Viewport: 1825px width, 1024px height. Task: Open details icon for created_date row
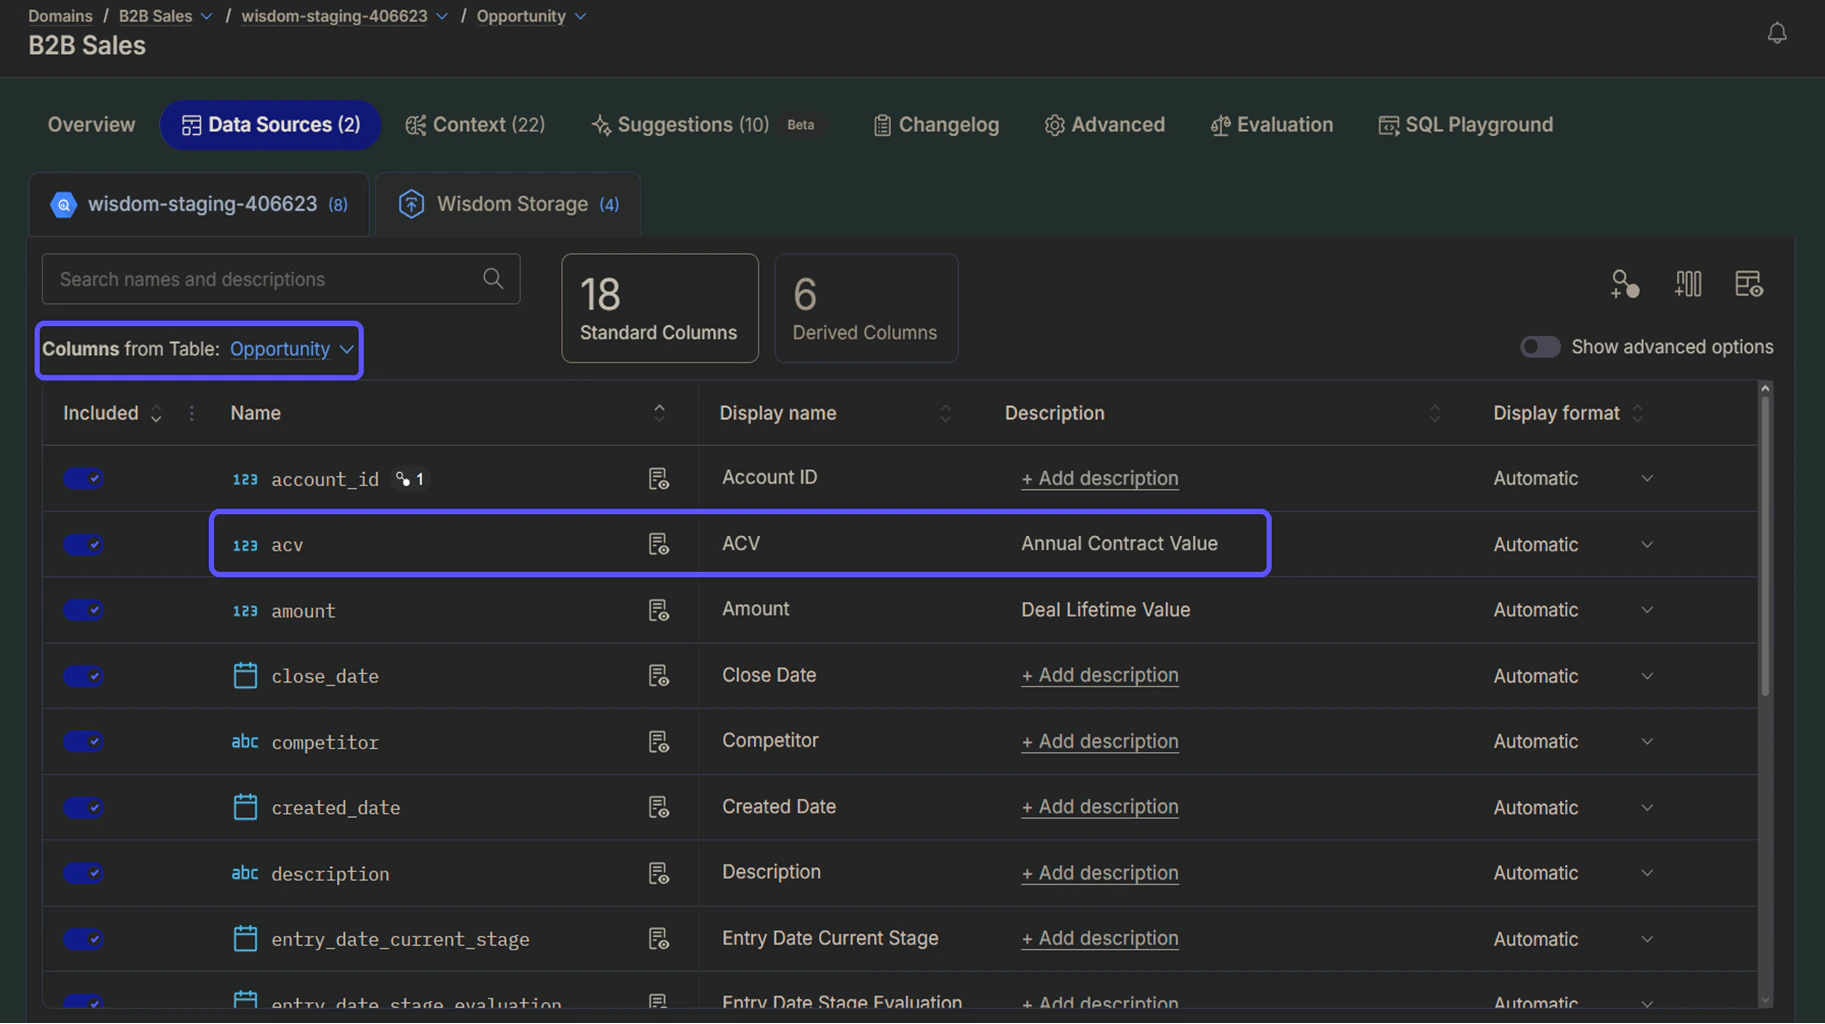click(x=658, y=807)
